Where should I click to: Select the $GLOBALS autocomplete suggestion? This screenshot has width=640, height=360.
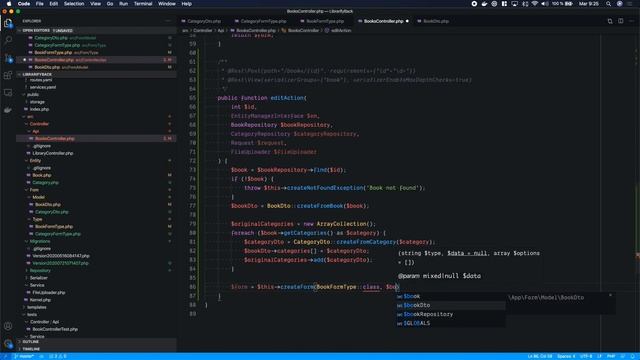tap(450, 323)
